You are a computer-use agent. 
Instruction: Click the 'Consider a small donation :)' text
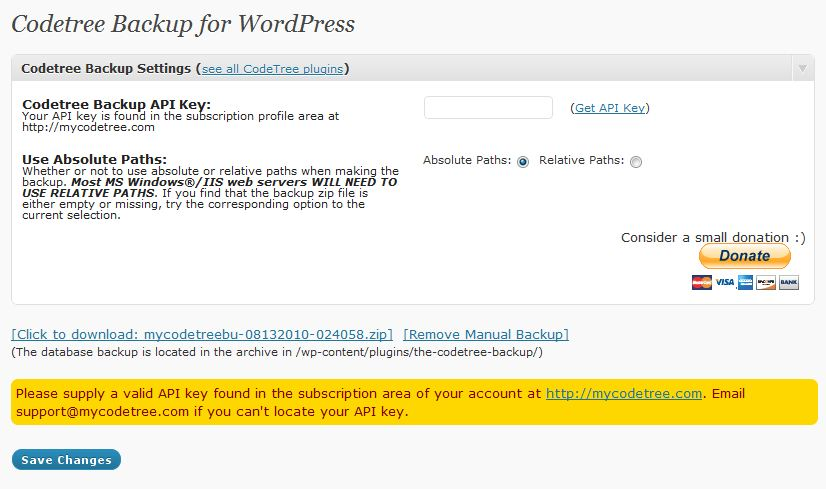pos(713,238)
